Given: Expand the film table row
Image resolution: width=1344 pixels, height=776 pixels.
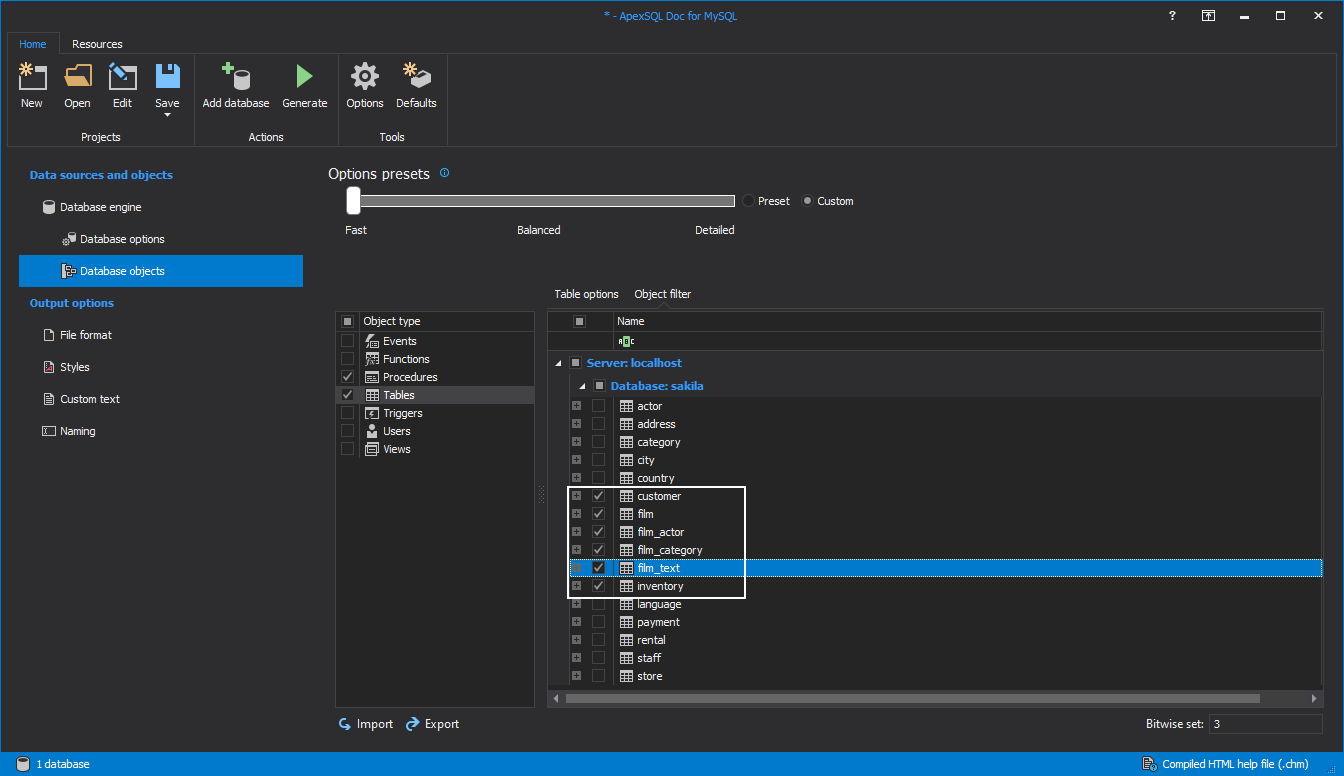Looking at the screenshot, I should coord(576,514).
